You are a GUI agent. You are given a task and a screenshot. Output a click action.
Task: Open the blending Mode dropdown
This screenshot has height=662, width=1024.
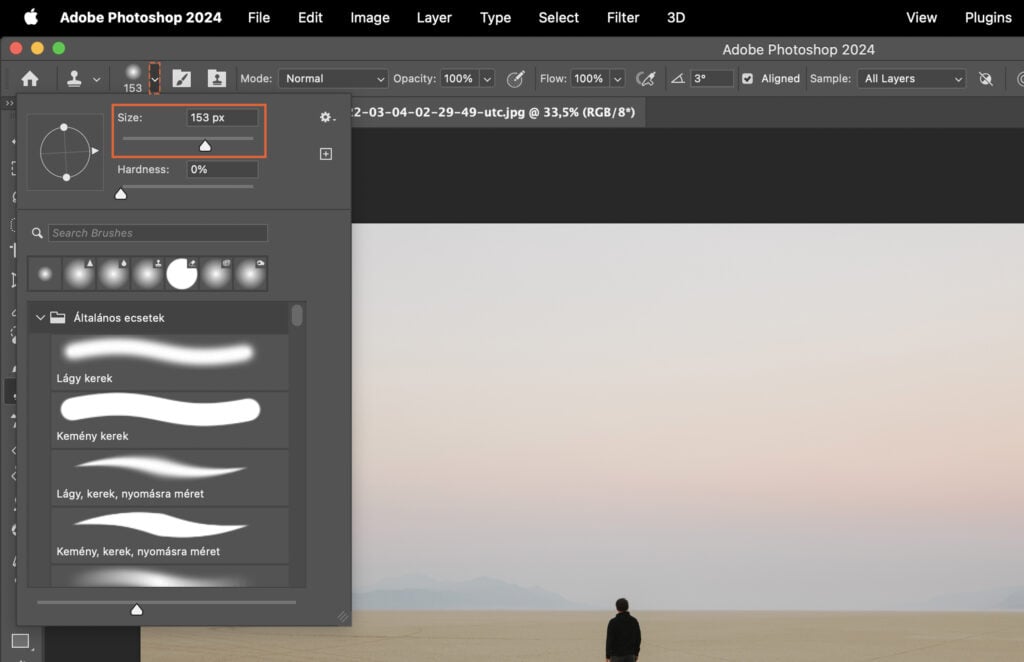pyautogui.click(x=333, y=78)
